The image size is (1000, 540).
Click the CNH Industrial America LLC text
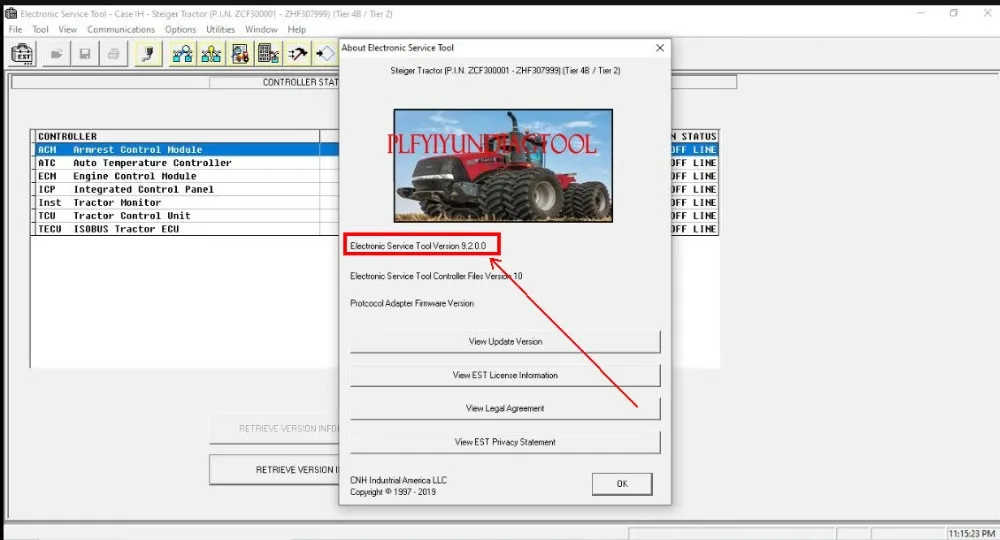pyautogui.click(x=399, y=480)
